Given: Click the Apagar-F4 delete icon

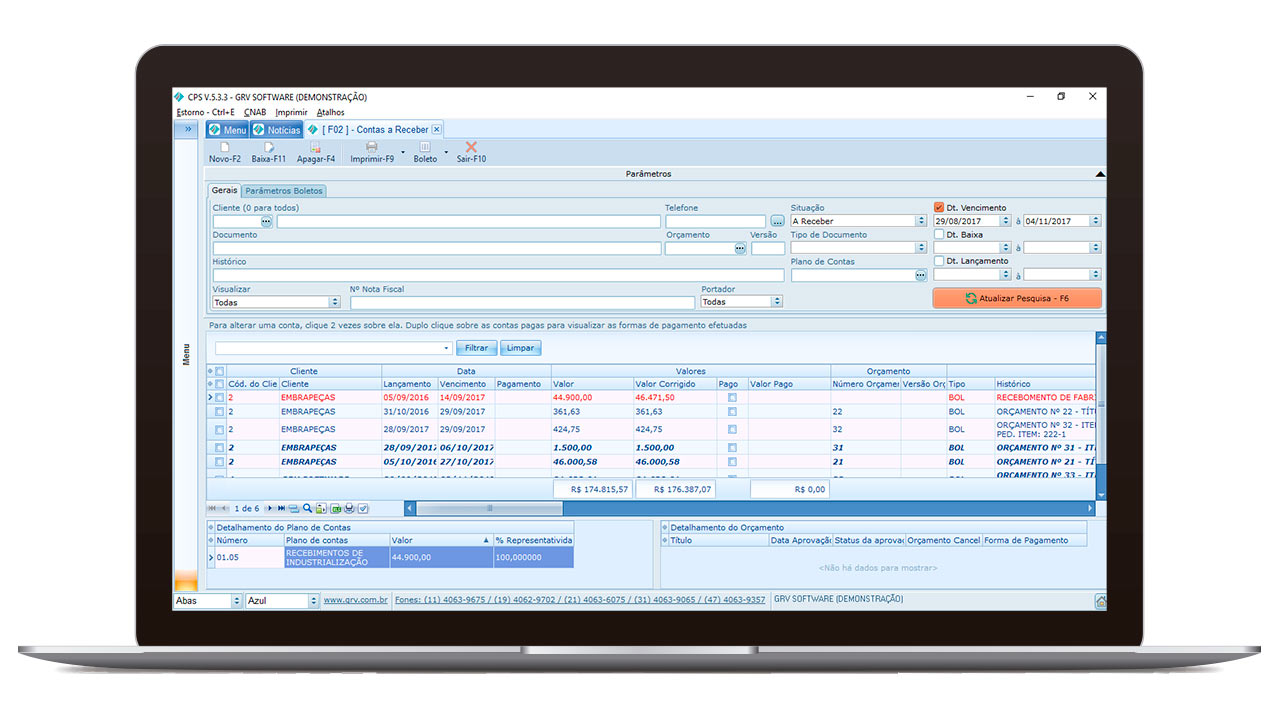Looking at the screenshot, I should pyautogui.click(x=315, y=147).
